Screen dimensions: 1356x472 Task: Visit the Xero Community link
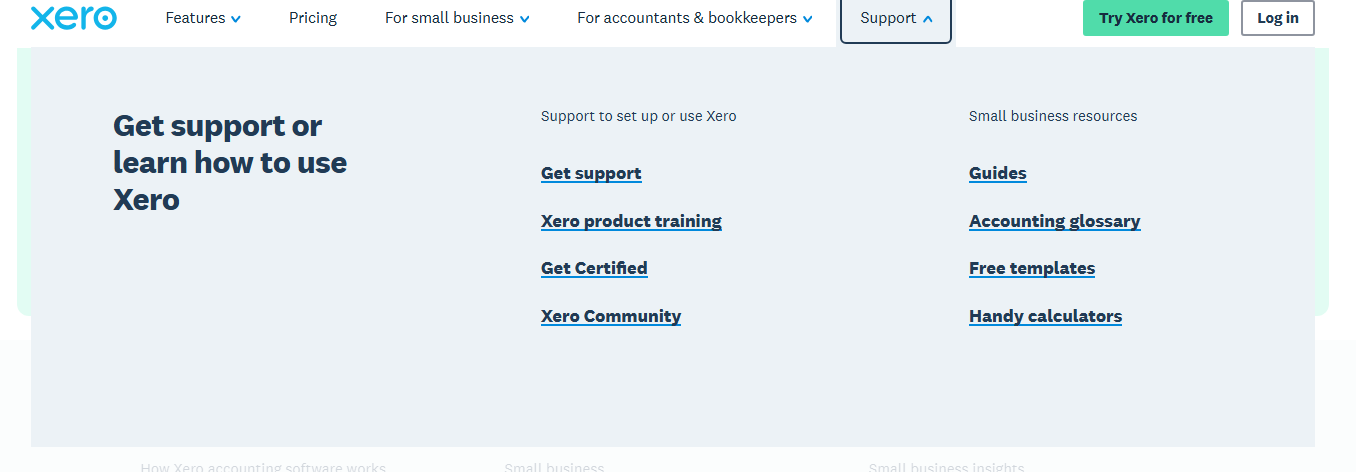[x=611, y=316]
